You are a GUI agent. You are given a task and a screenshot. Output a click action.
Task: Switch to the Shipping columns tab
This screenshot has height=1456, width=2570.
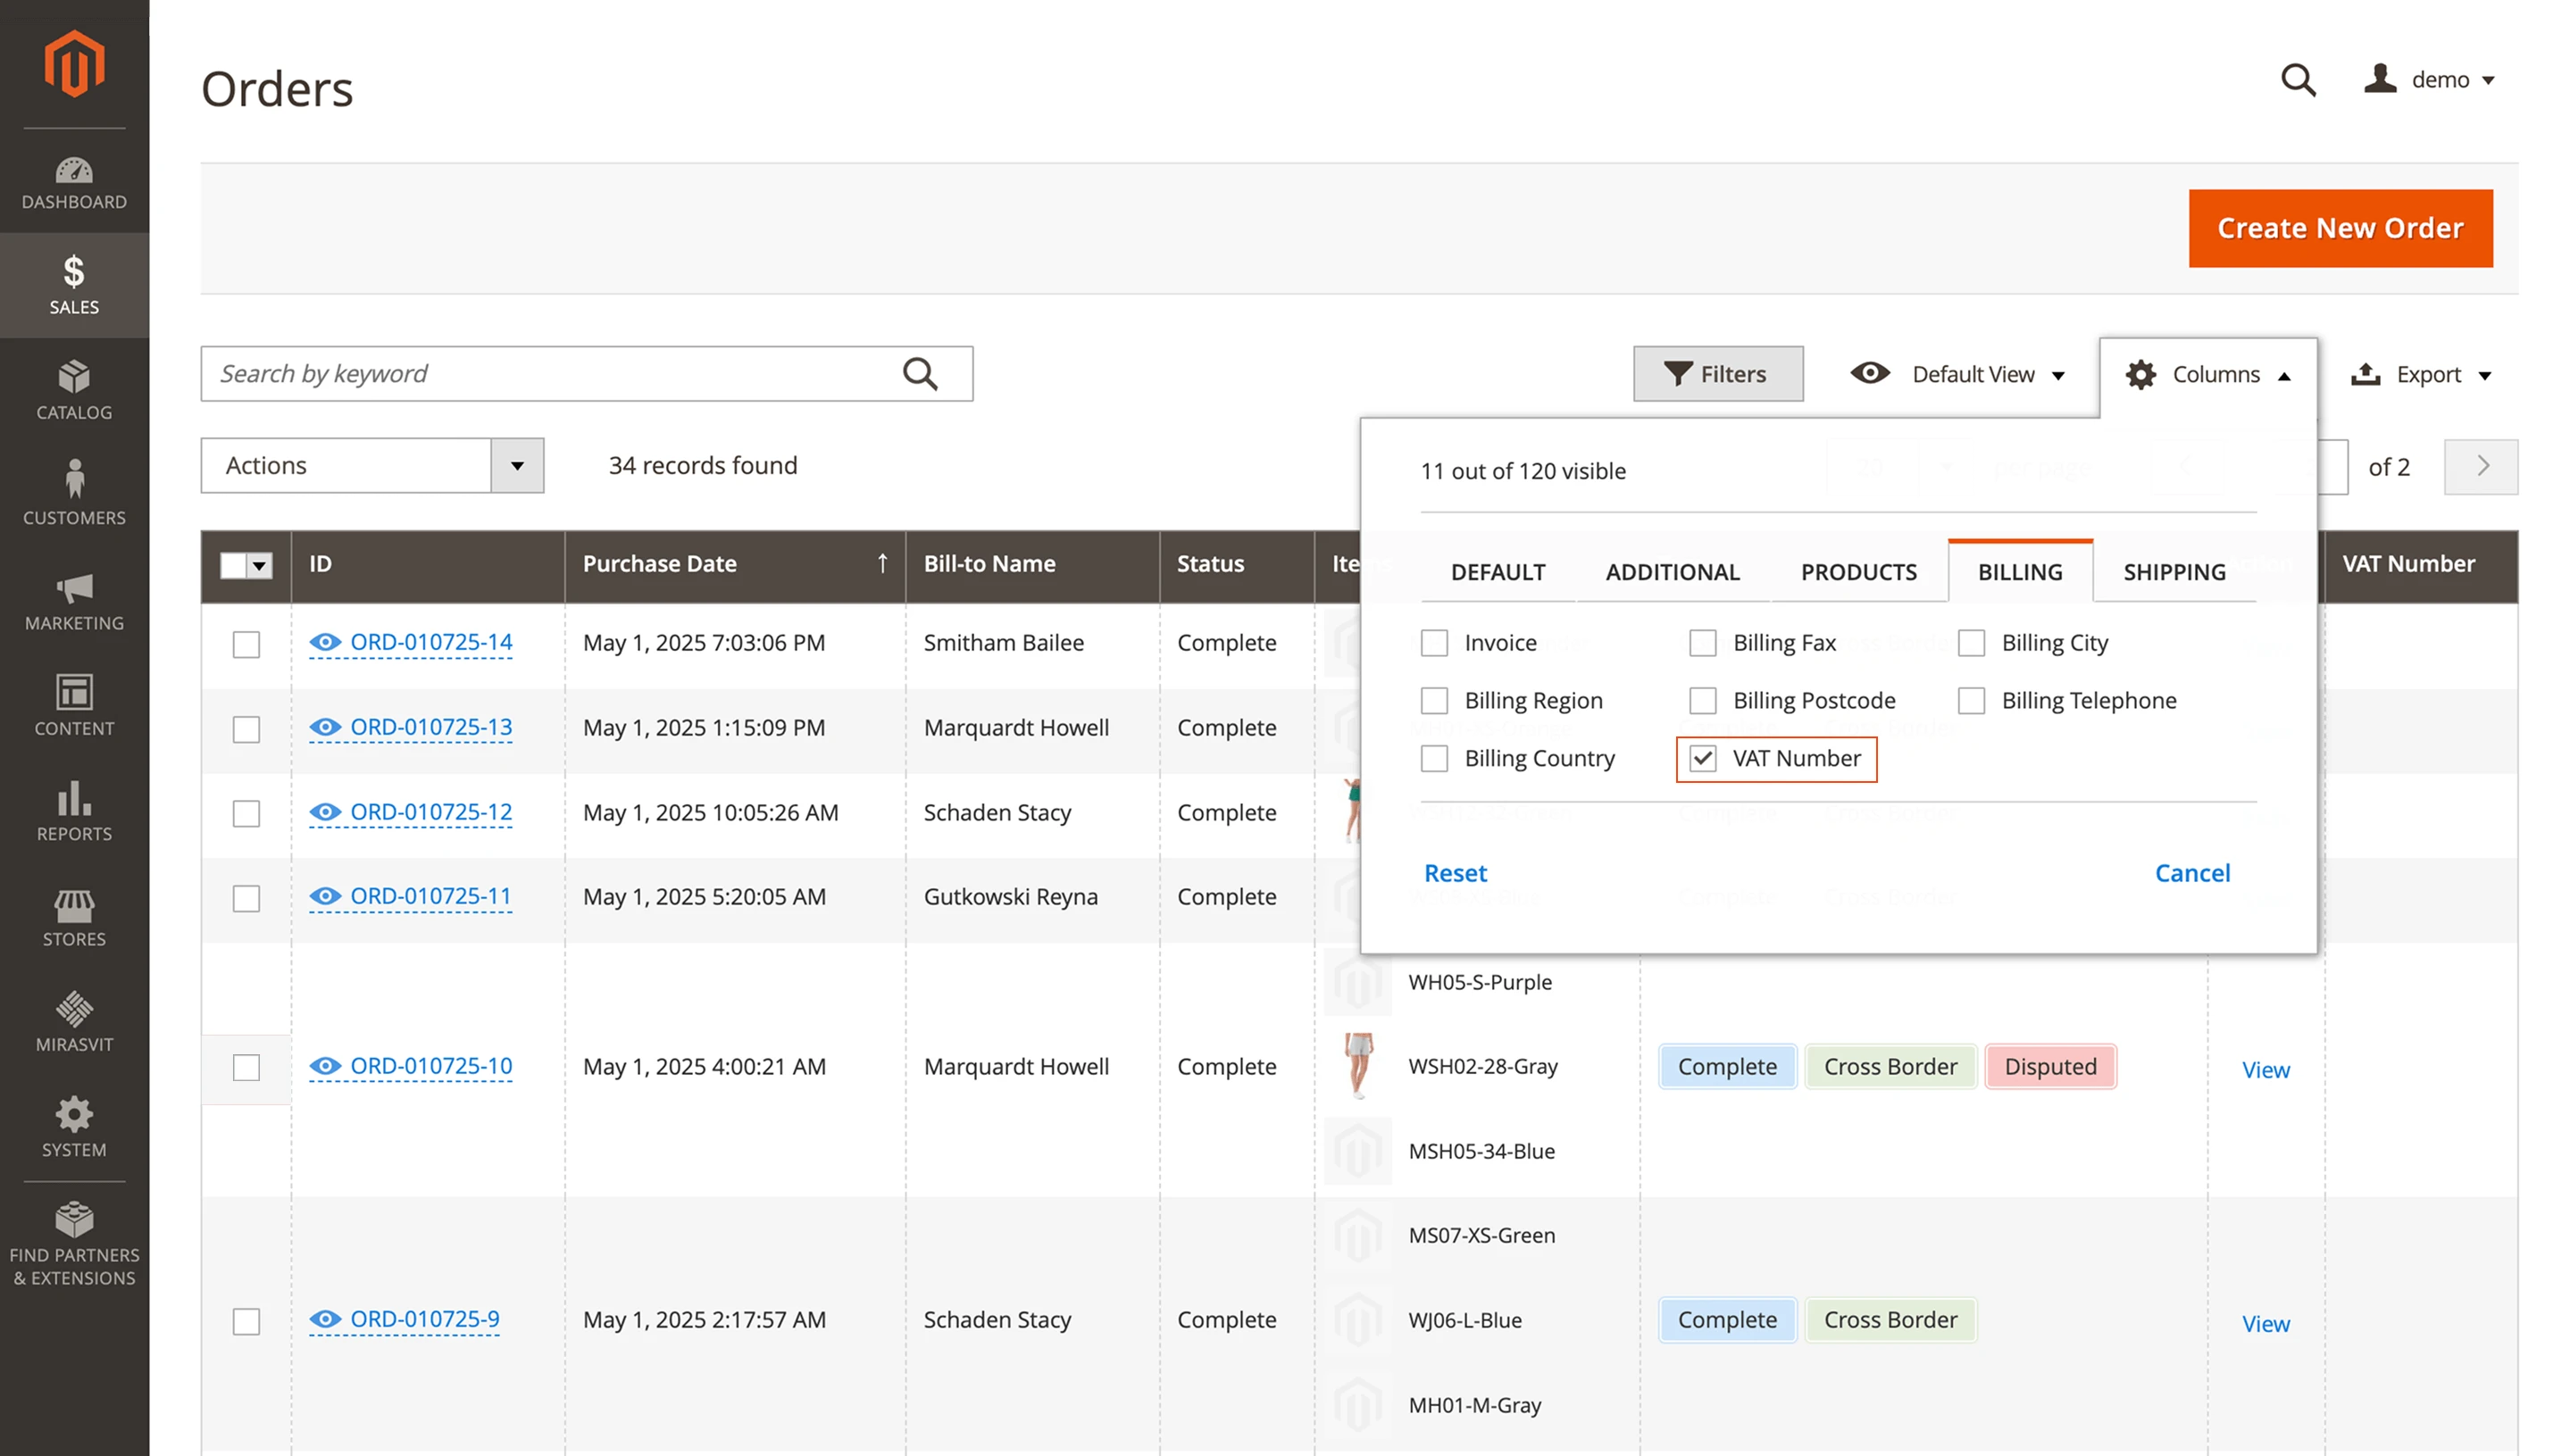(x=2174, y=572)
